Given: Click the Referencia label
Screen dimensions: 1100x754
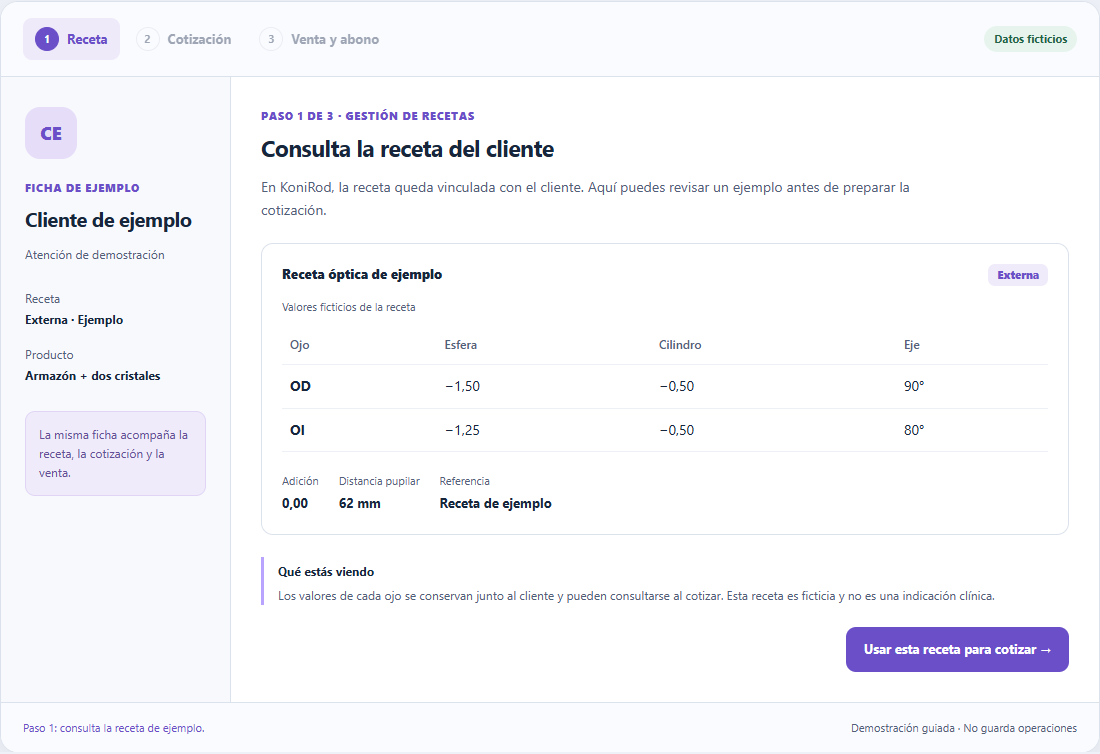Looking at the screenshot, I should [464, 481].
